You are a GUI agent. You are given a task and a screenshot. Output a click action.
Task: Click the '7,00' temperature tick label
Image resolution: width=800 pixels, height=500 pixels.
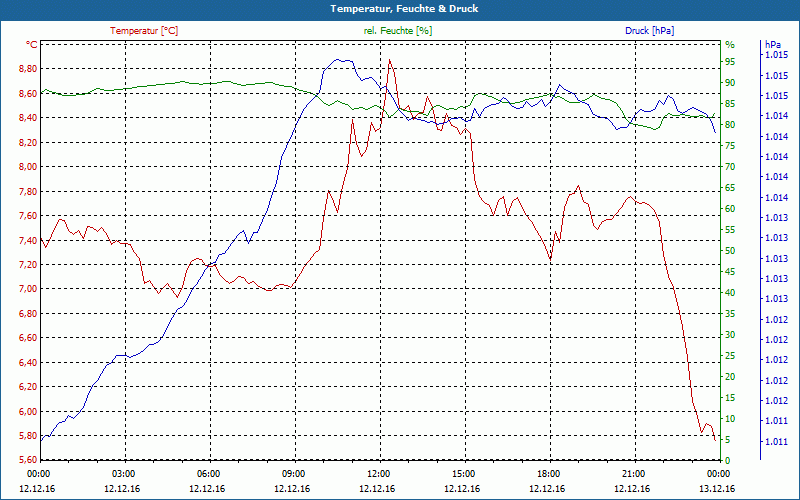pyautogui.click(x=28, y=289)
